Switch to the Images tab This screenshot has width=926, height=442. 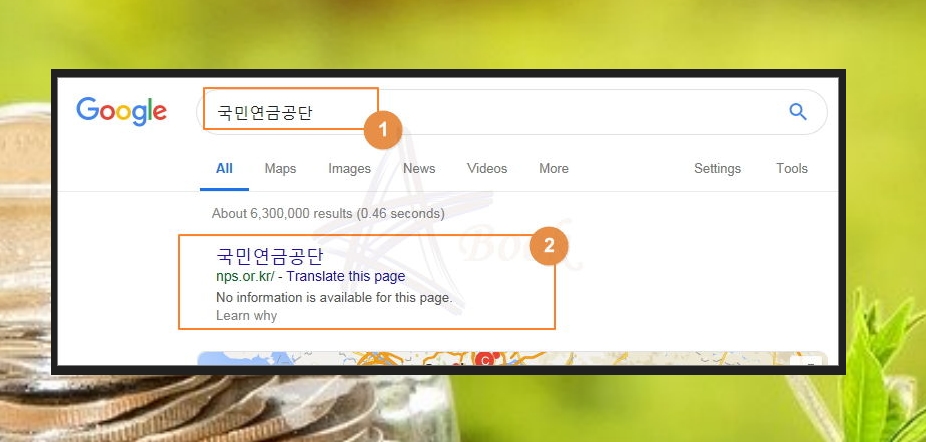pyautogui.click(x=350, y=168)
